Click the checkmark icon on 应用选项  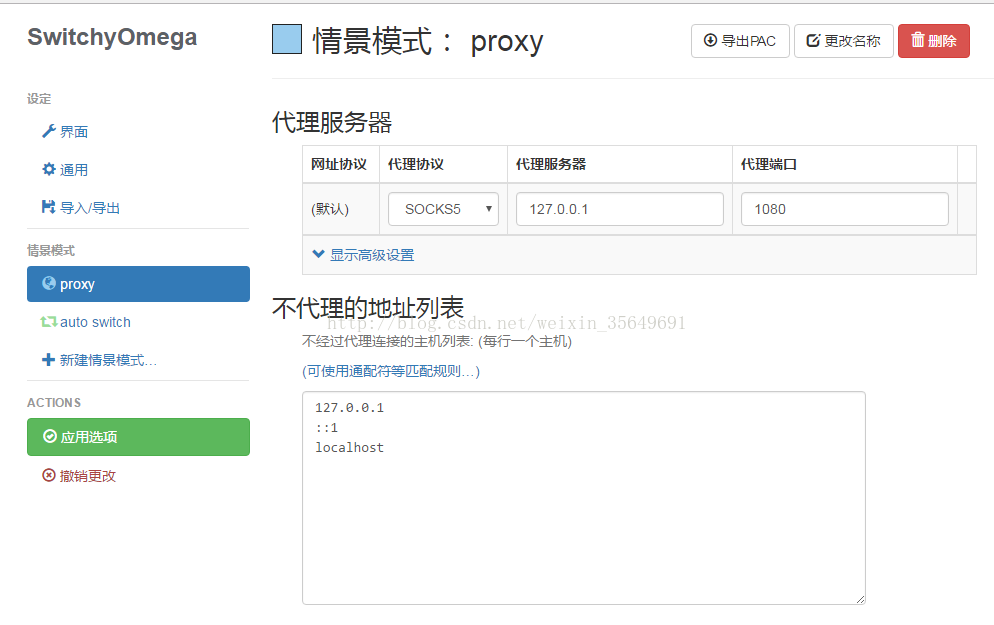pyautogui.click(x=50, y=436)
